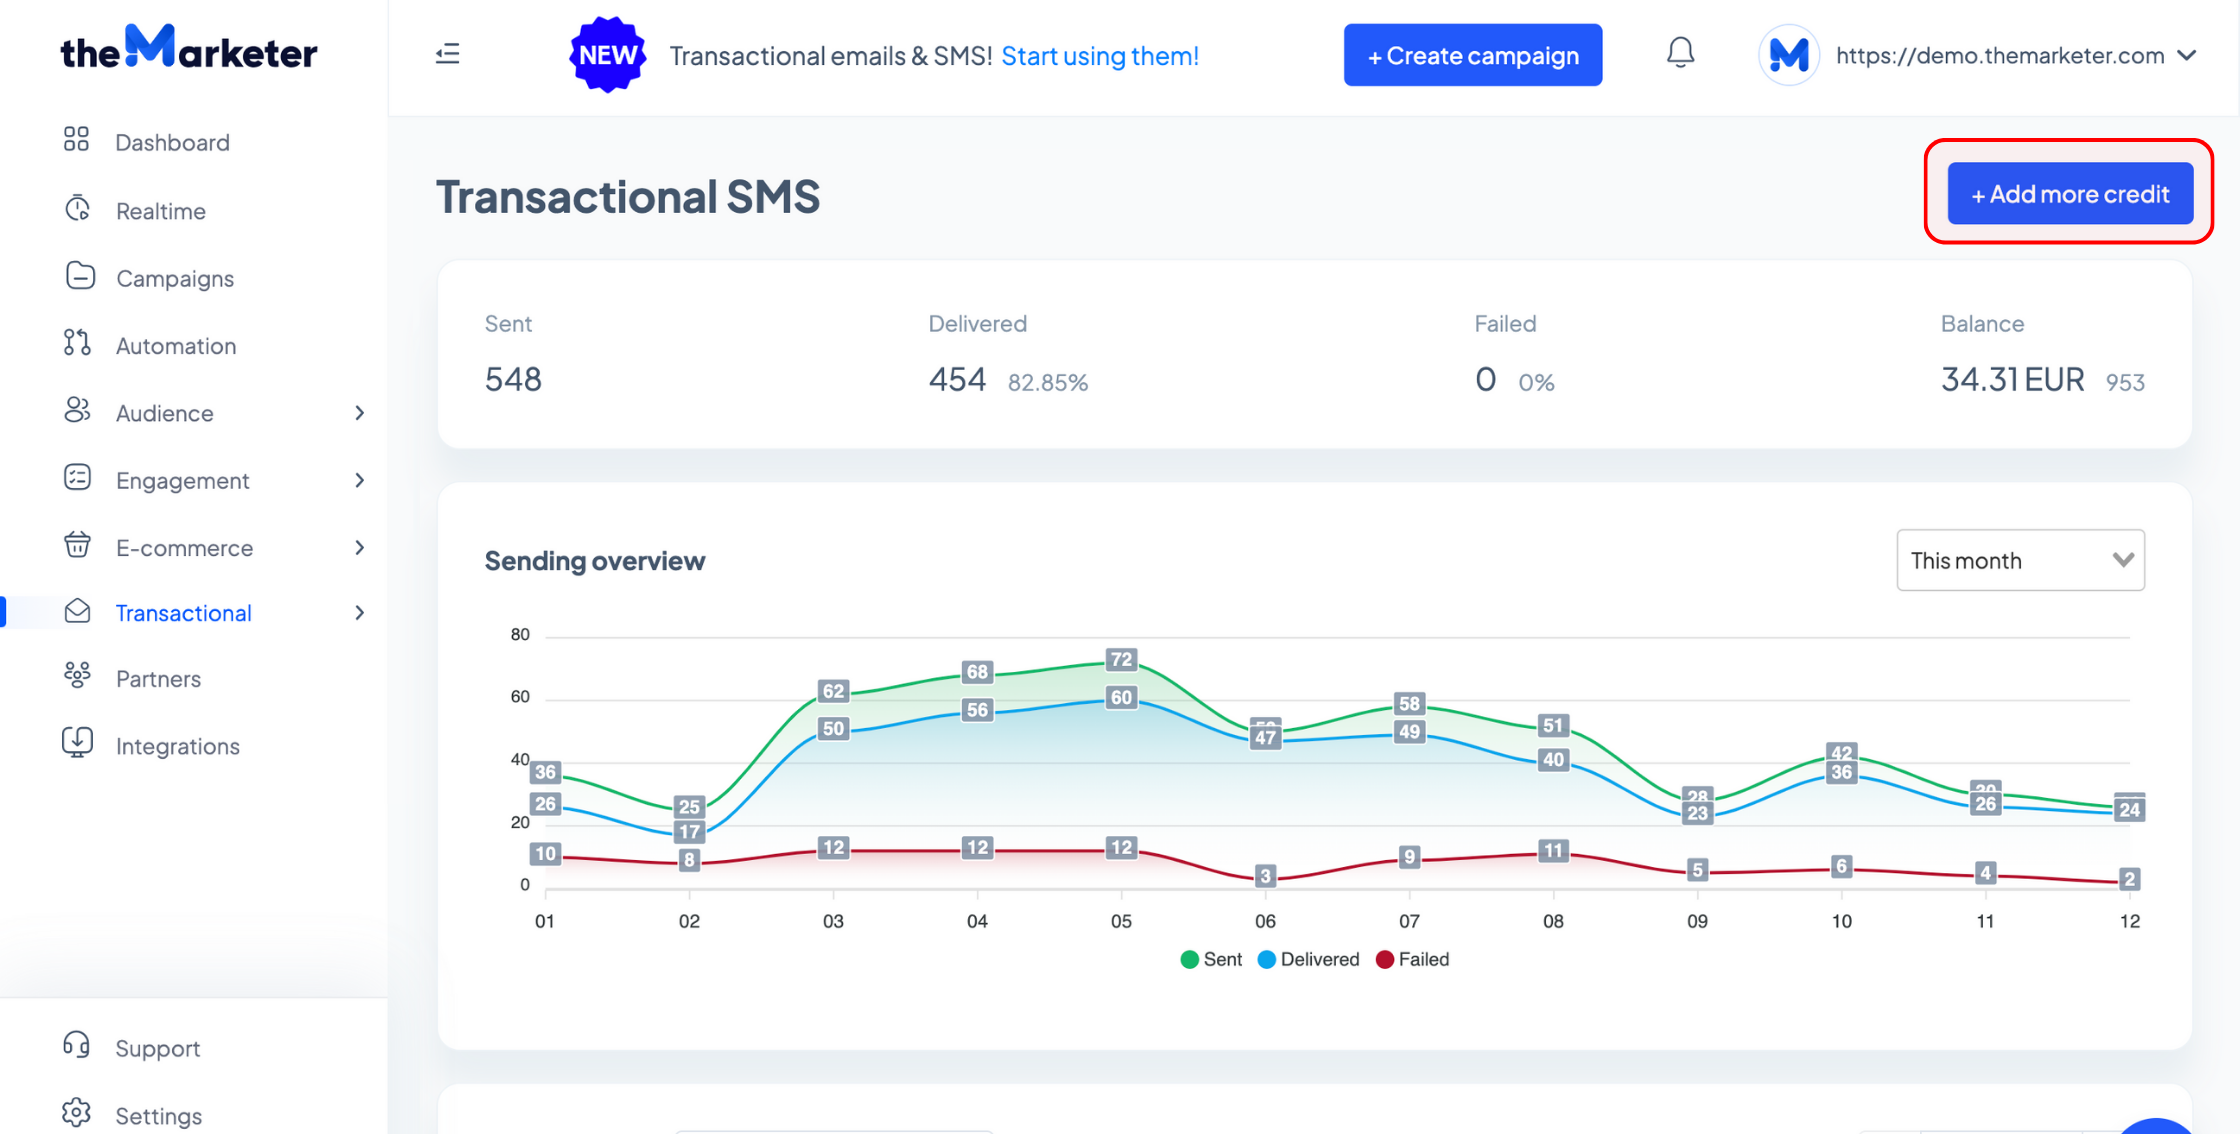Viewport: 2240px width, 1134px height.
Task: Select Campaigns in the sidebar
Action: [175, 278]
